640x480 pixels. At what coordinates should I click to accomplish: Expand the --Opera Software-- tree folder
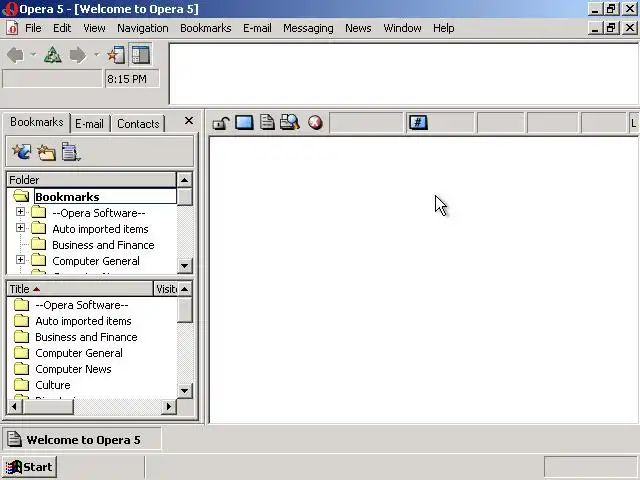tap(20, 211)
